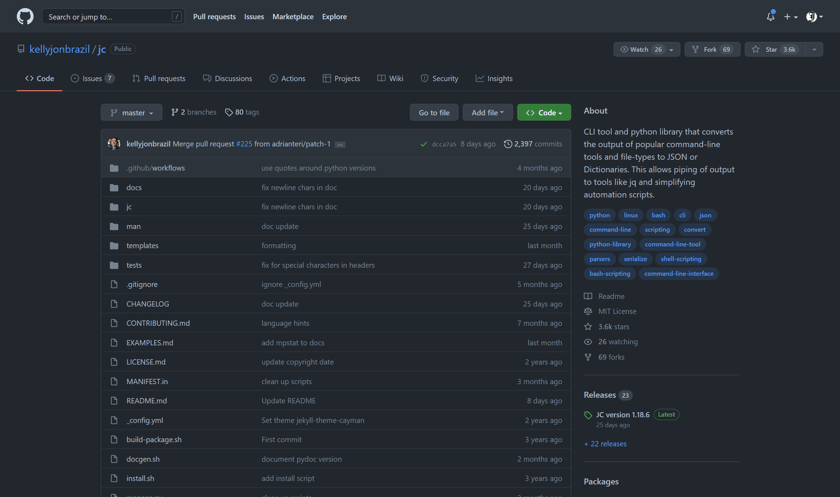Click the docs folder icon
Image resolution: width=840 pixels, height=497 pixels.
point(114,187)
